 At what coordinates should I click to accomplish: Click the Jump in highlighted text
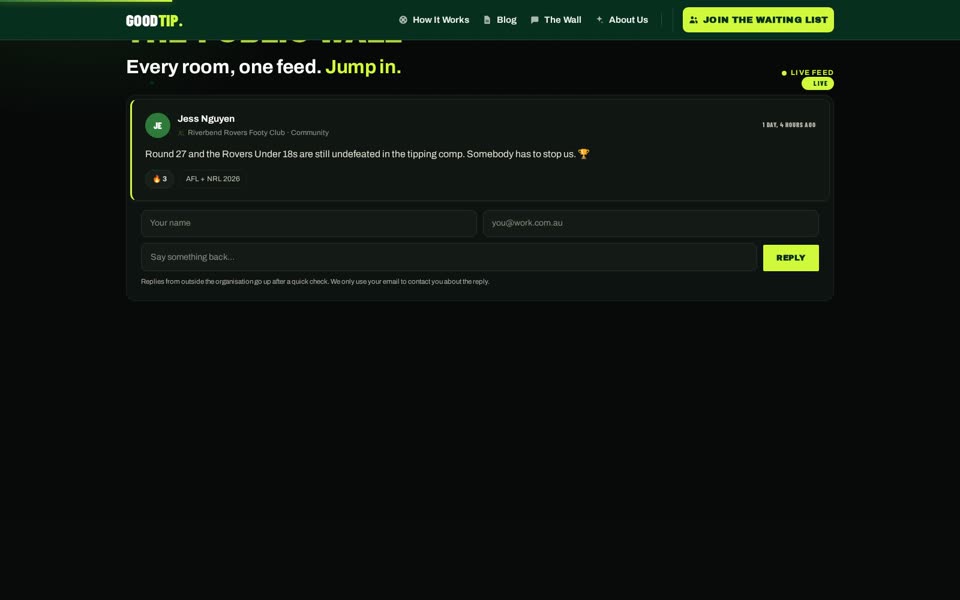(363, 67)
